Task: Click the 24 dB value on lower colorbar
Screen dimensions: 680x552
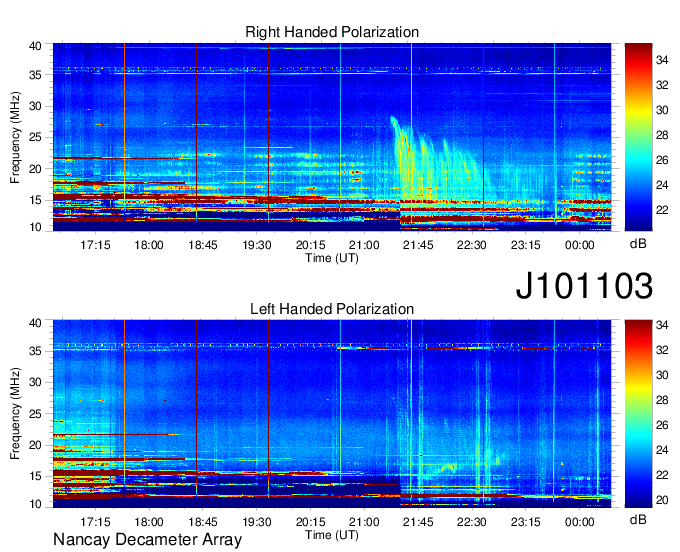Action: [662, 450]
